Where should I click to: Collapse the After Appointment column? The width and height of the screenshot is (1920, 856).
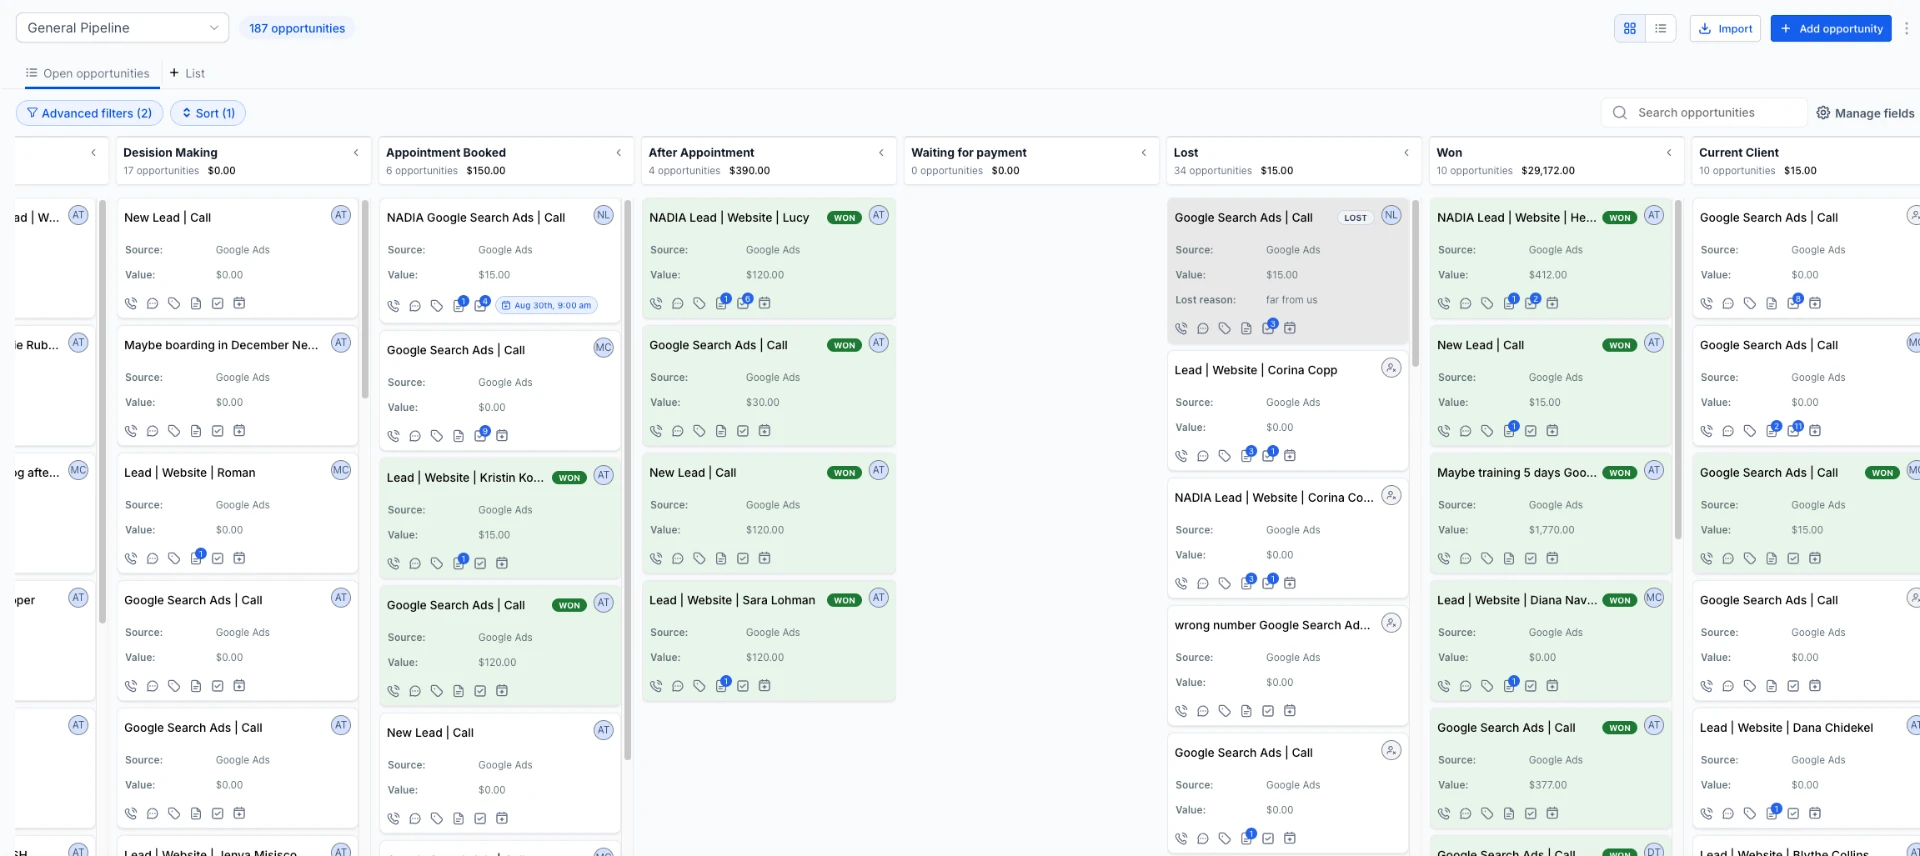(x=881, y=153)
